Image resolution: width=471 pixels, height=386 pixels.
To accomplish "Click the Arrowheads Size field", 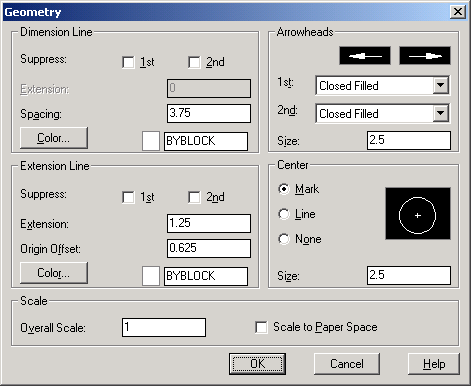I will (x=409, y=140).
